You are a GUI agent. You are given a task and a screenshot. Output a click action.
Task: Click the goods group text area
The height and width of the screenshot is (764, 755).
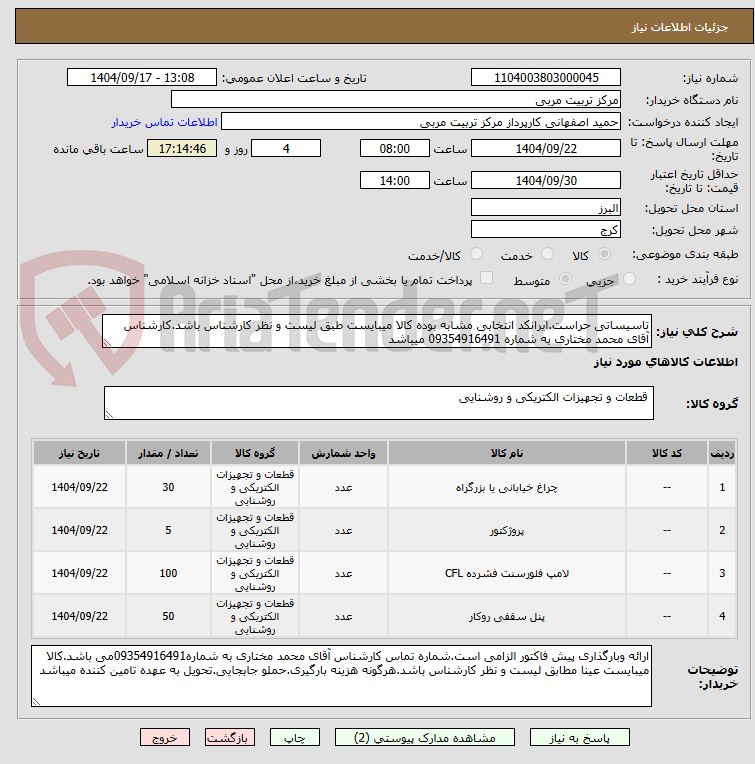click(378, 403)
